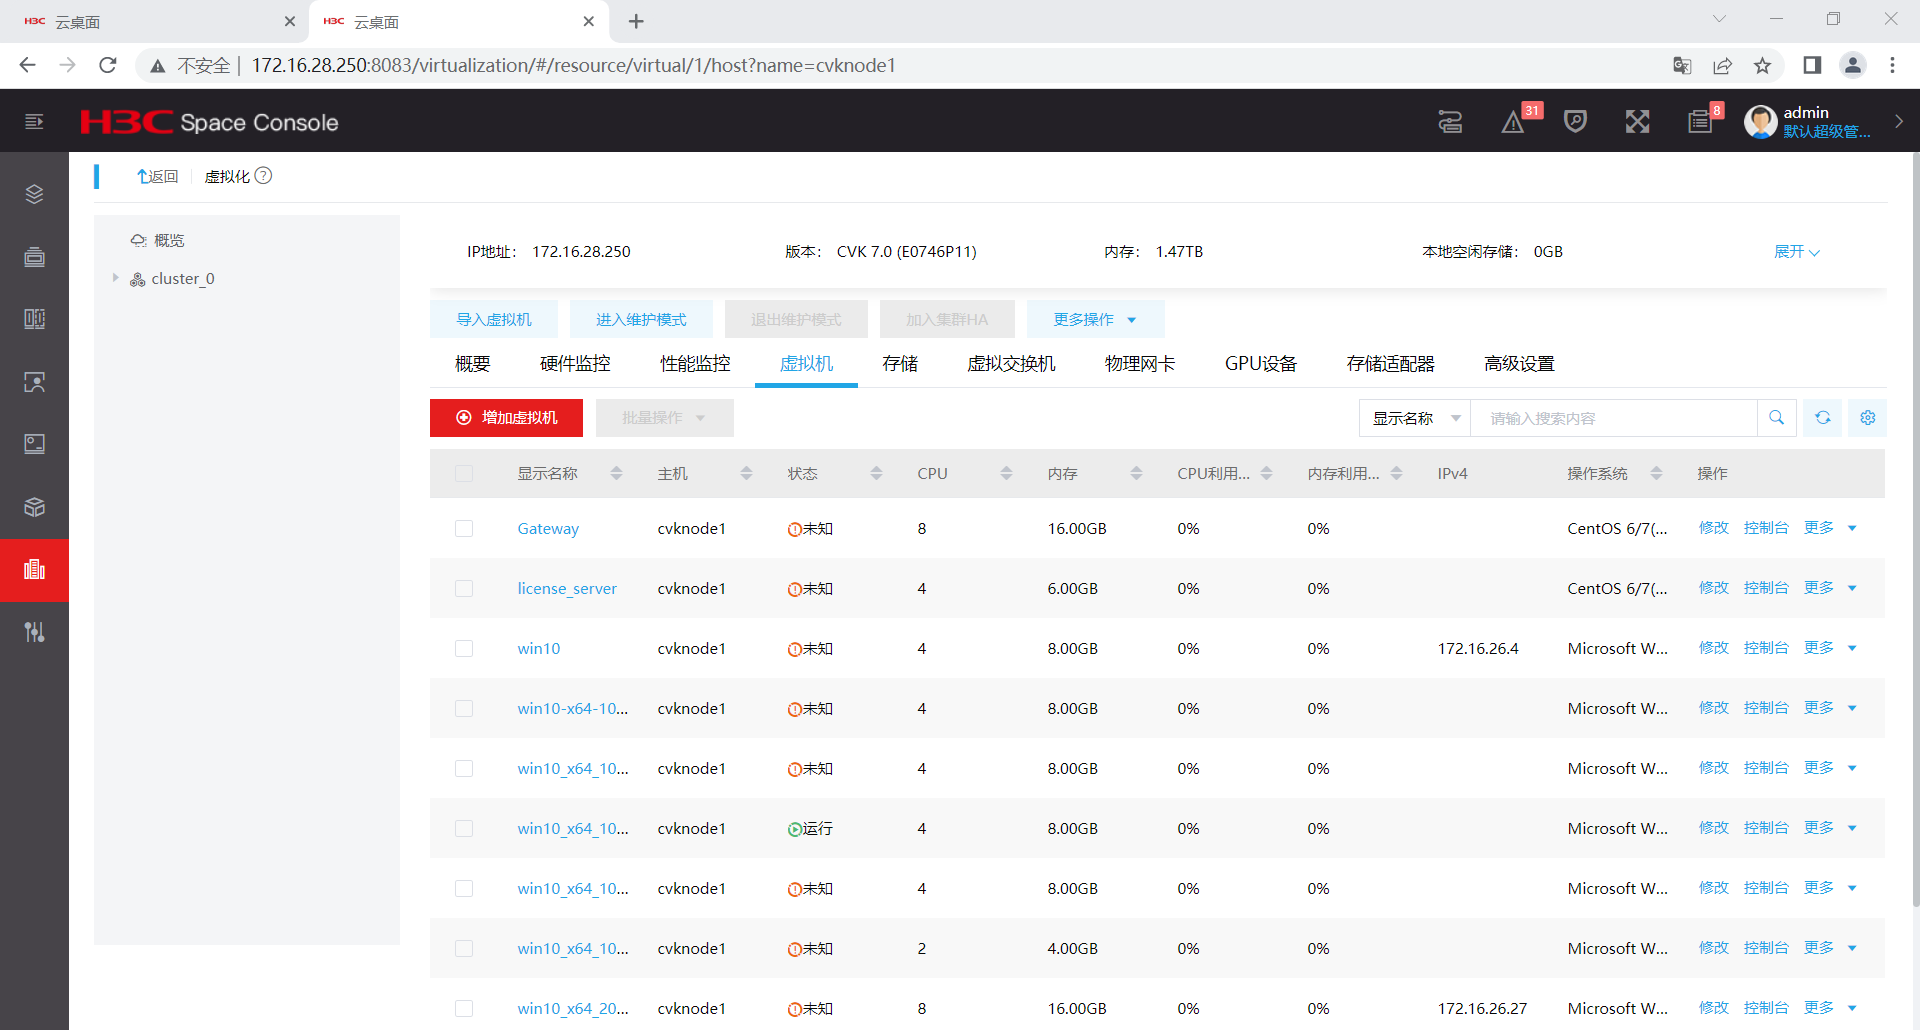Open the task list icon with badge 8
The height and width of the screenshot is (1030, 1920).
click(1699, 123)
